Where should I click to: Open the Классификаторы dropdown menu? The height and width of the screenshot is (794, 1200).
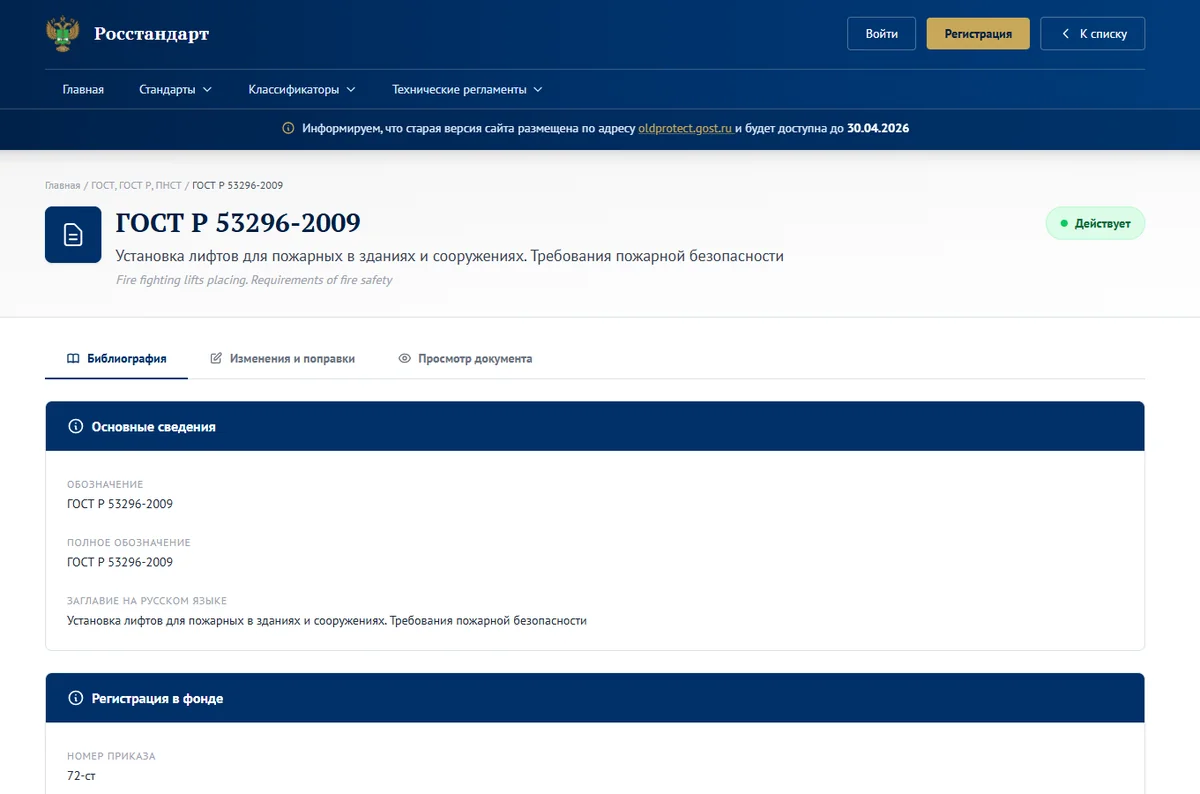(302, 89)
